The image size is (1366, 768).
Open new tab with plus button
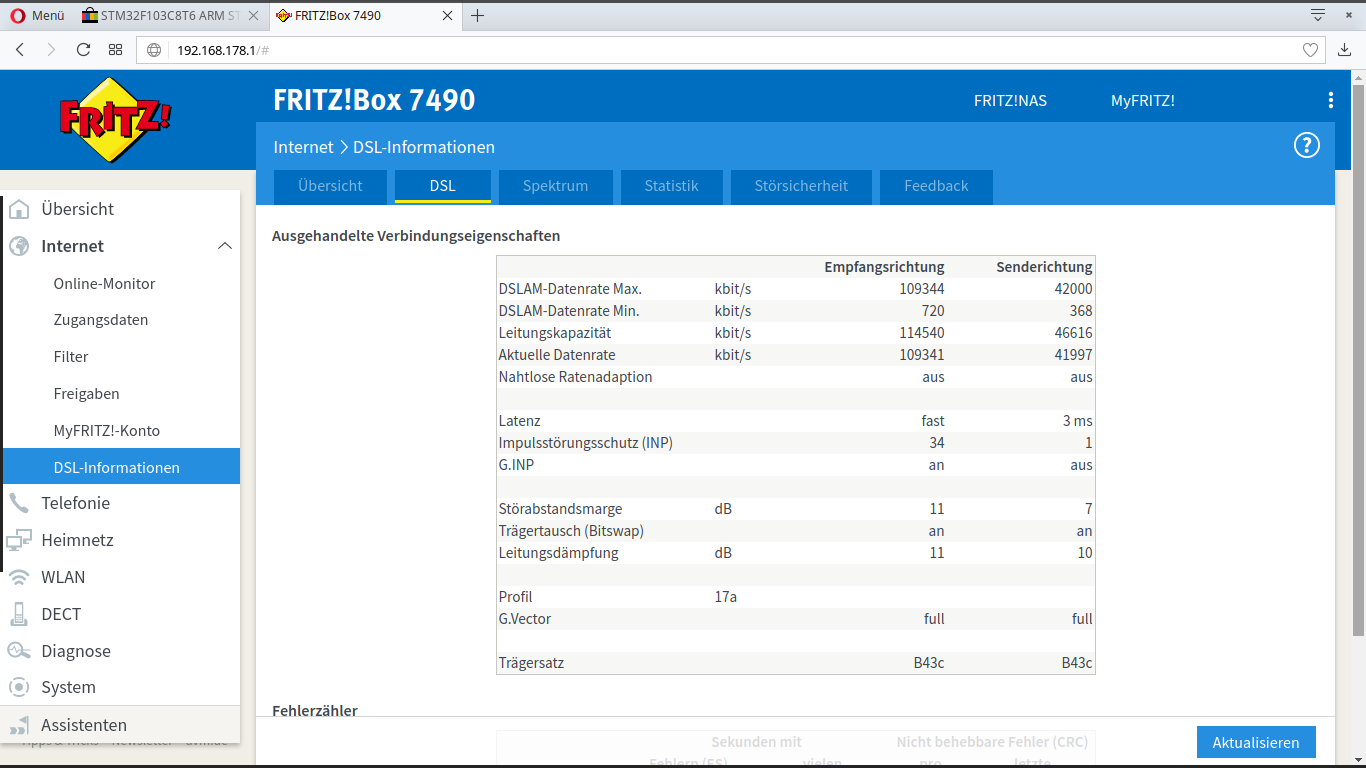coord(478,15)
